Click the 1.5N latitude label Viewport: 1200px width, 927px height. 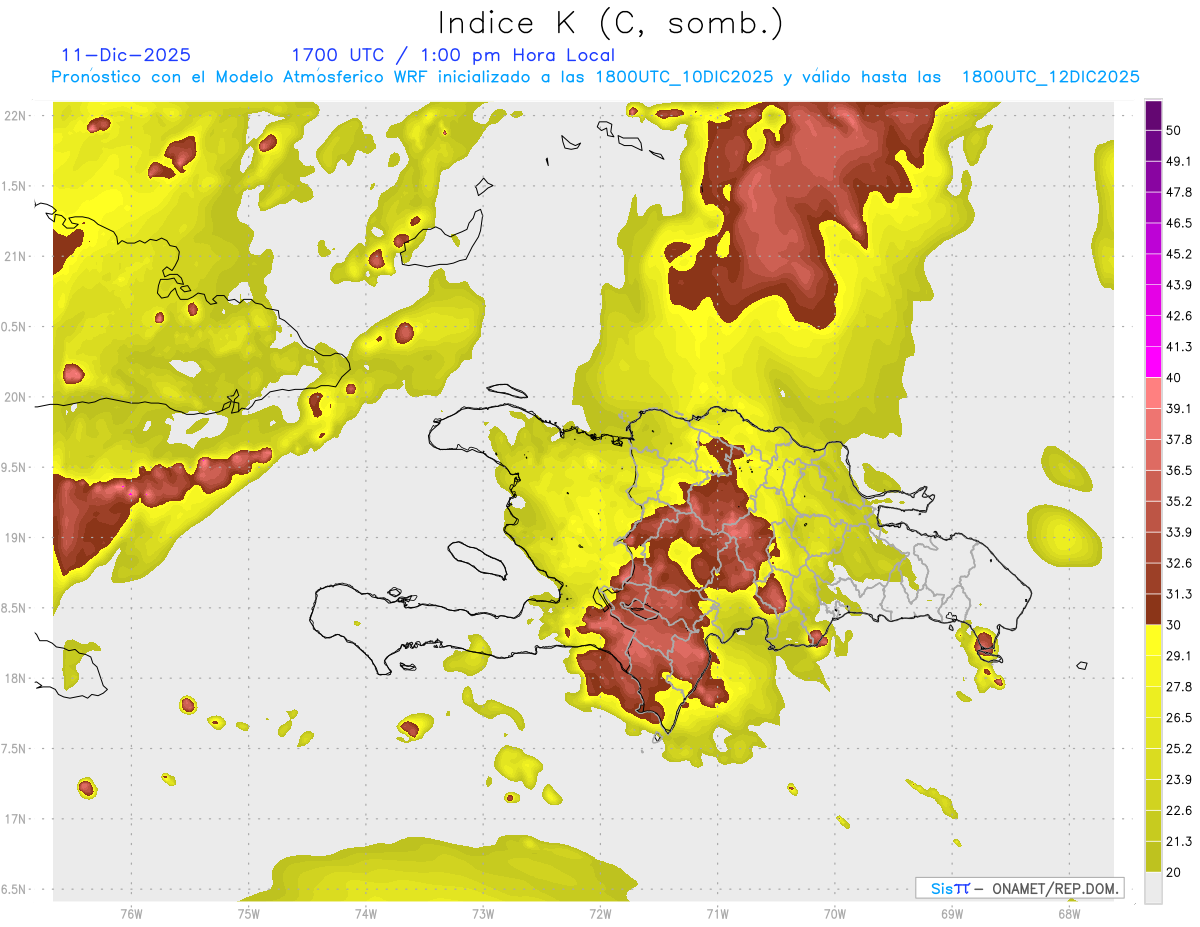tap(14, 186)
